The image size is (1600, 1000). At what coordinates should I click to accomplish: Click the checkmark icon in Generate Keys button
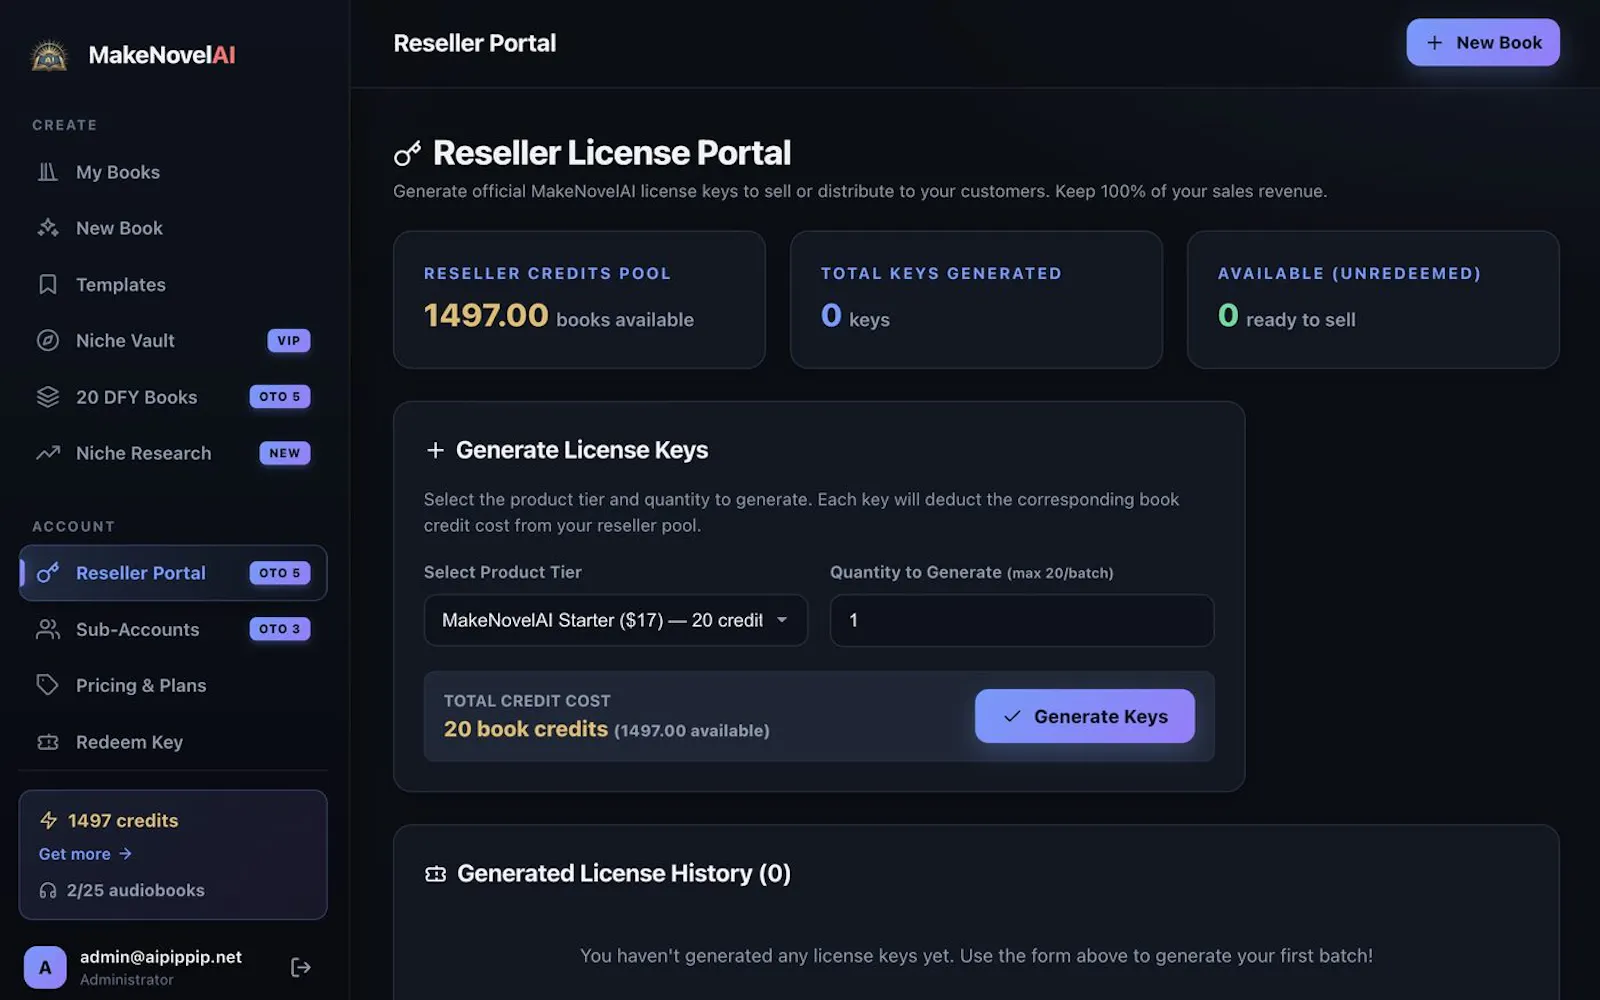pyautogui.click(x=1012, y=716)
